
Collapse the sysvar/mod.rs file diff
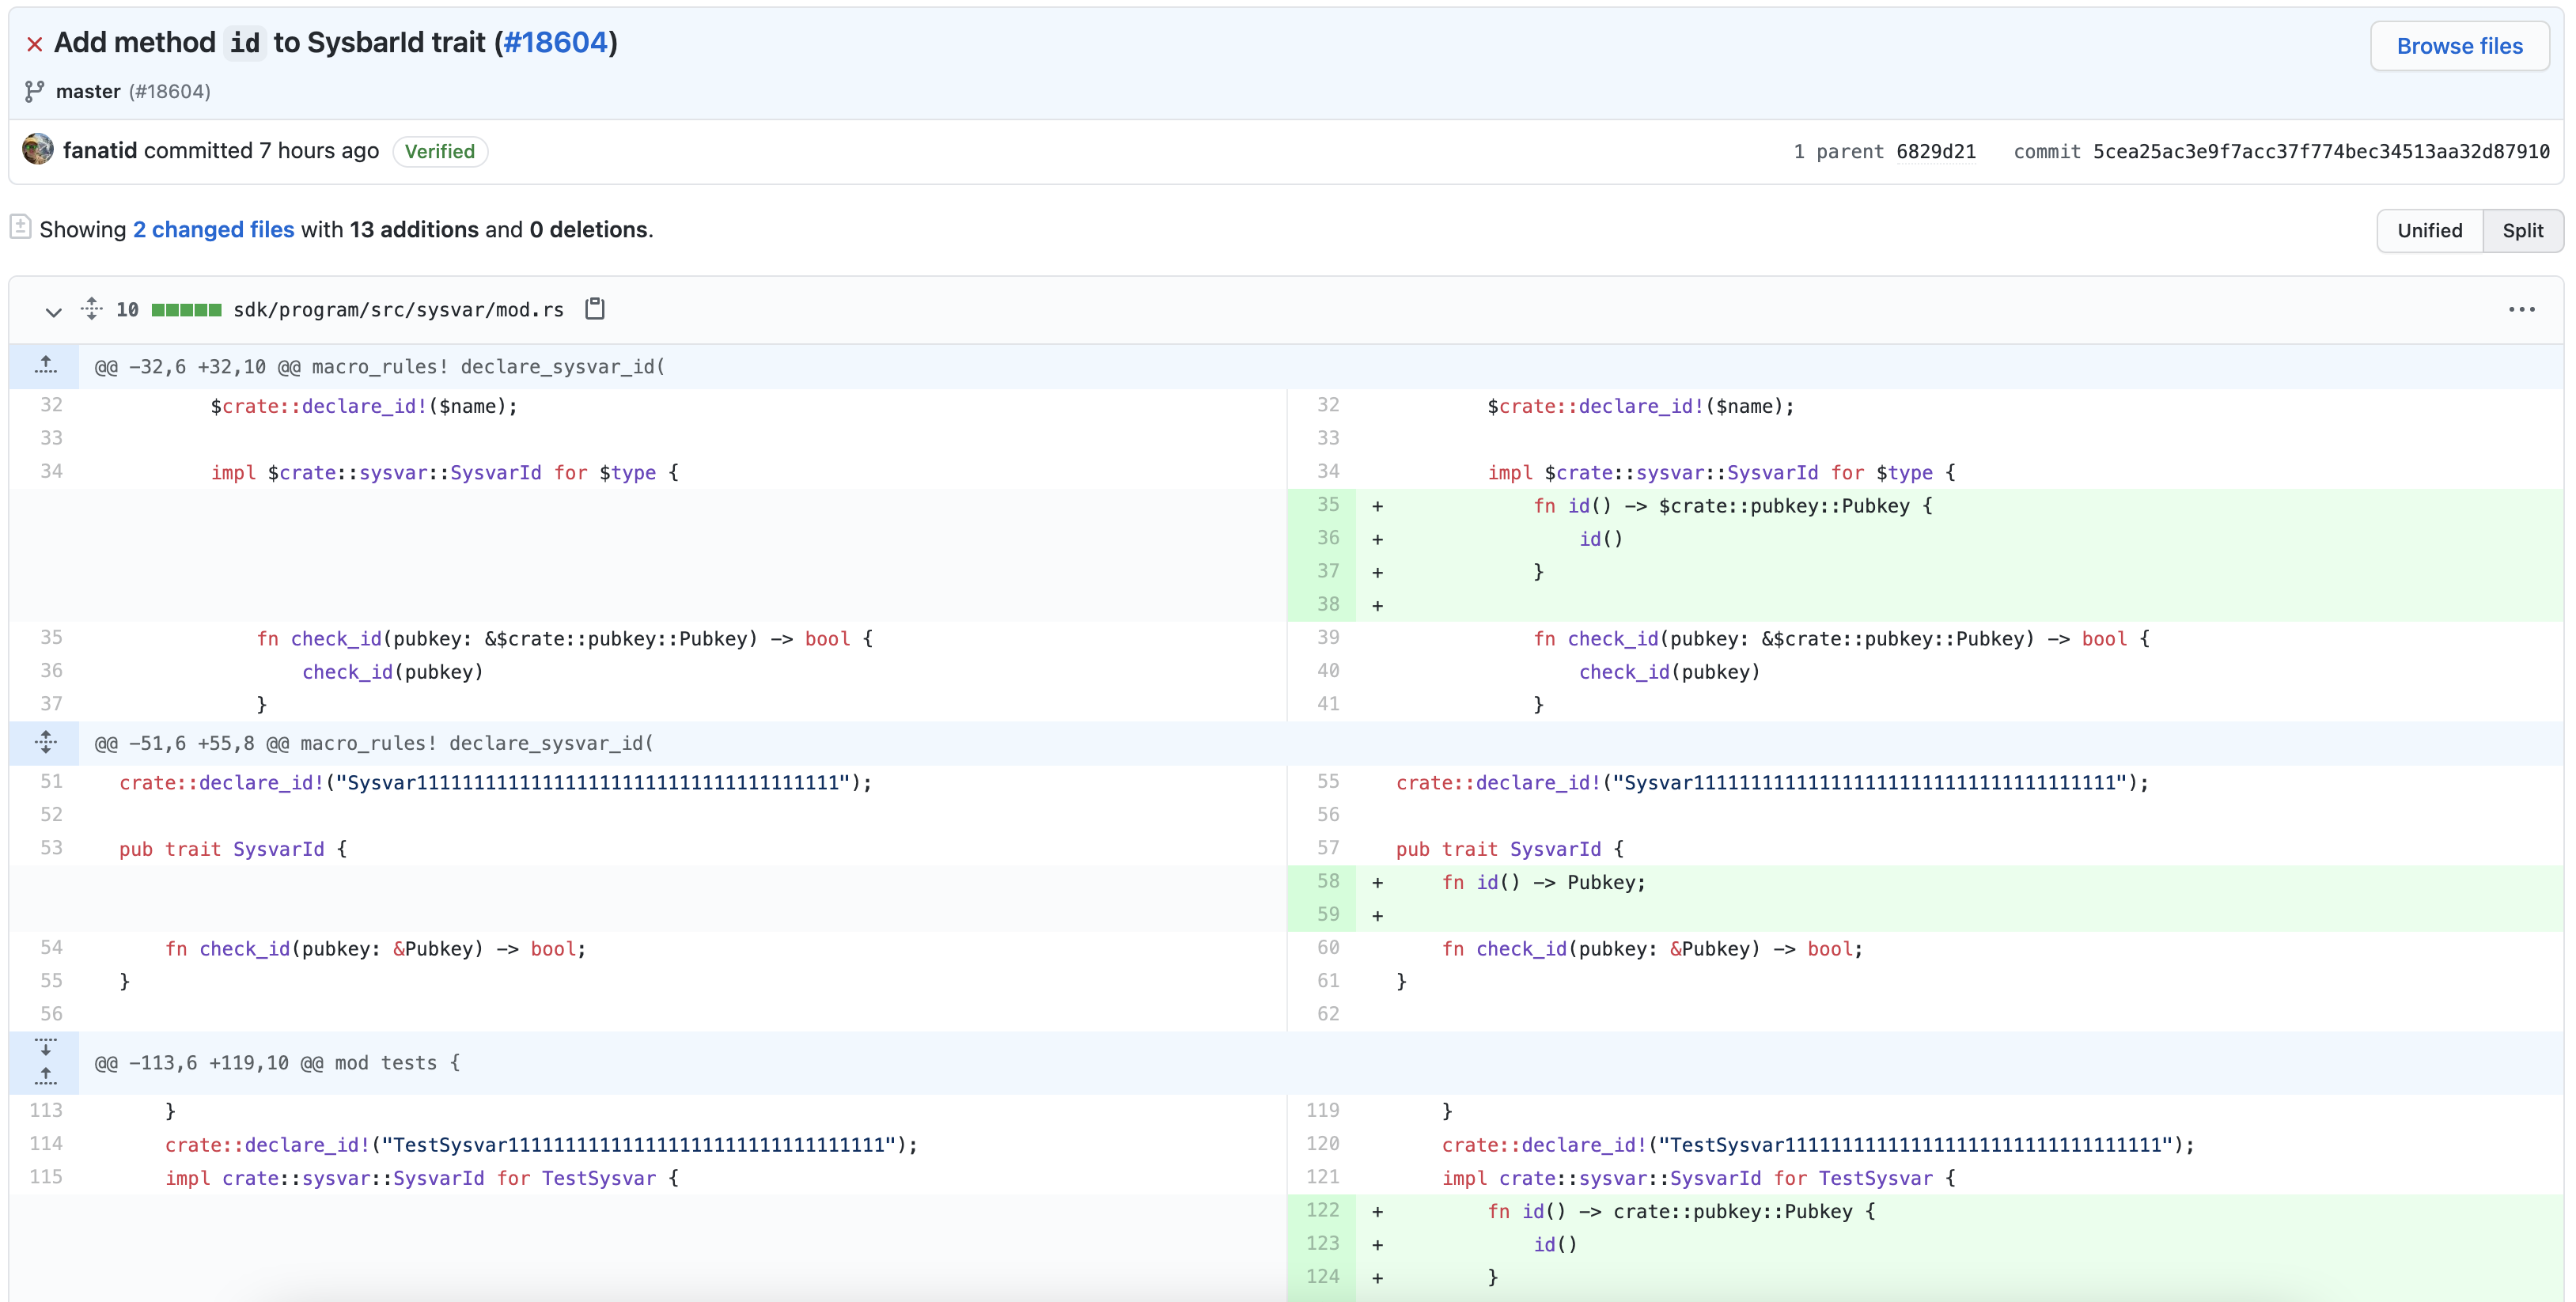tap(53, 311)
